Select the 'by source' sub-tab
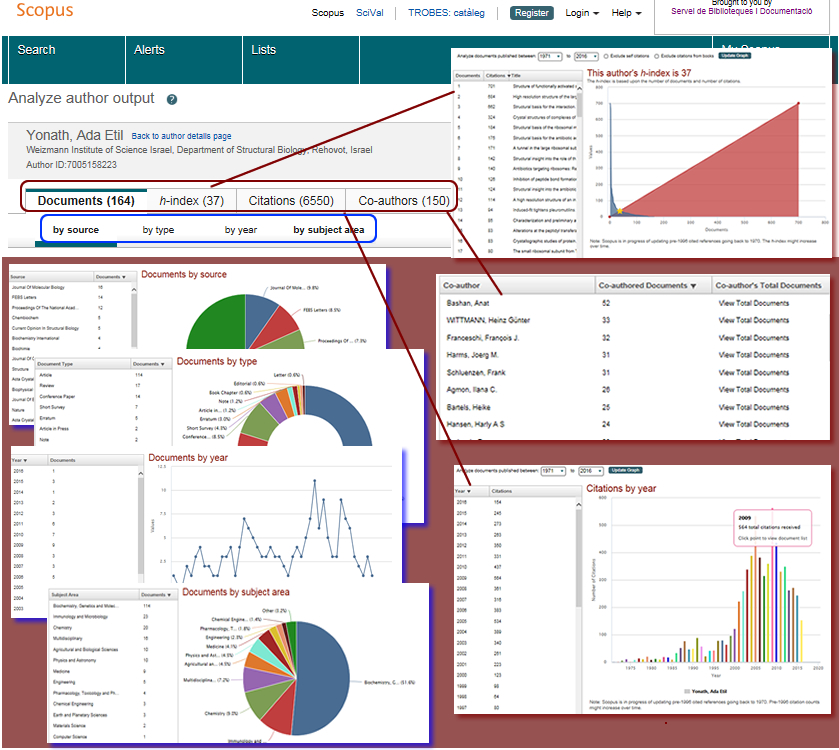This screenshot has width=839, height=750. pos(76,230)
